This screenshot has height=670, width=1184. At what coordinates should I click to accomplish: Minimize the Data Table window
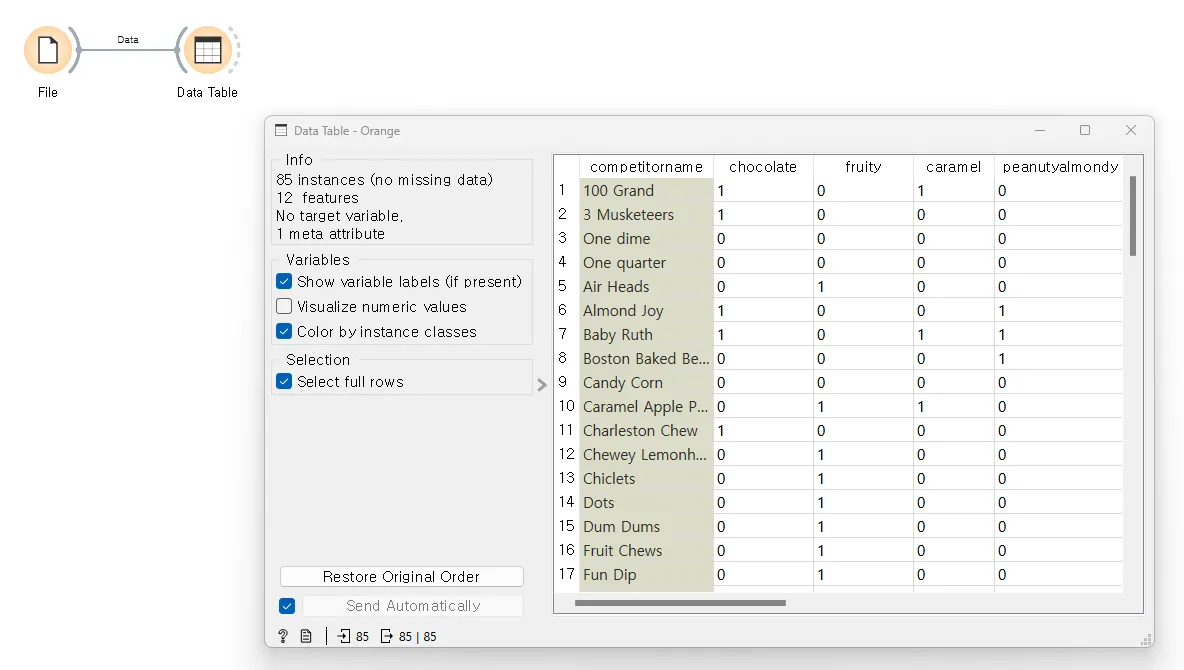1040,130
